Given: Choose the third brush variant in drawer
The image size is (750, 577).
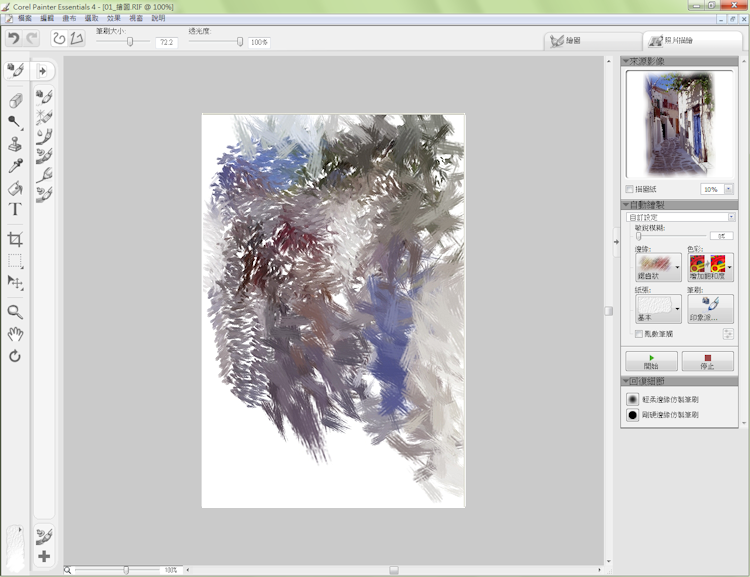Looking at the screenshot, I should [44, 136].
